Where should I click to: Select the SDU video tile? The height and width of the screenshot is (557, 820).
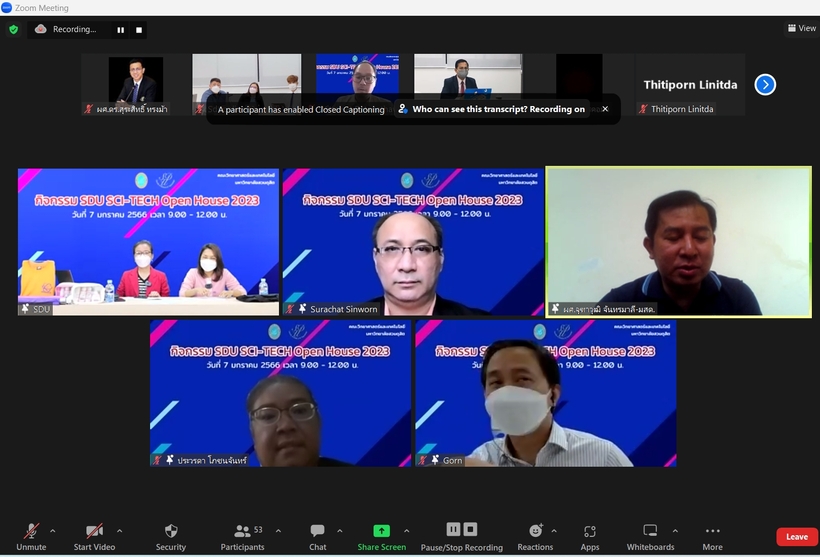pyautogui.click(x=149, y=242)
